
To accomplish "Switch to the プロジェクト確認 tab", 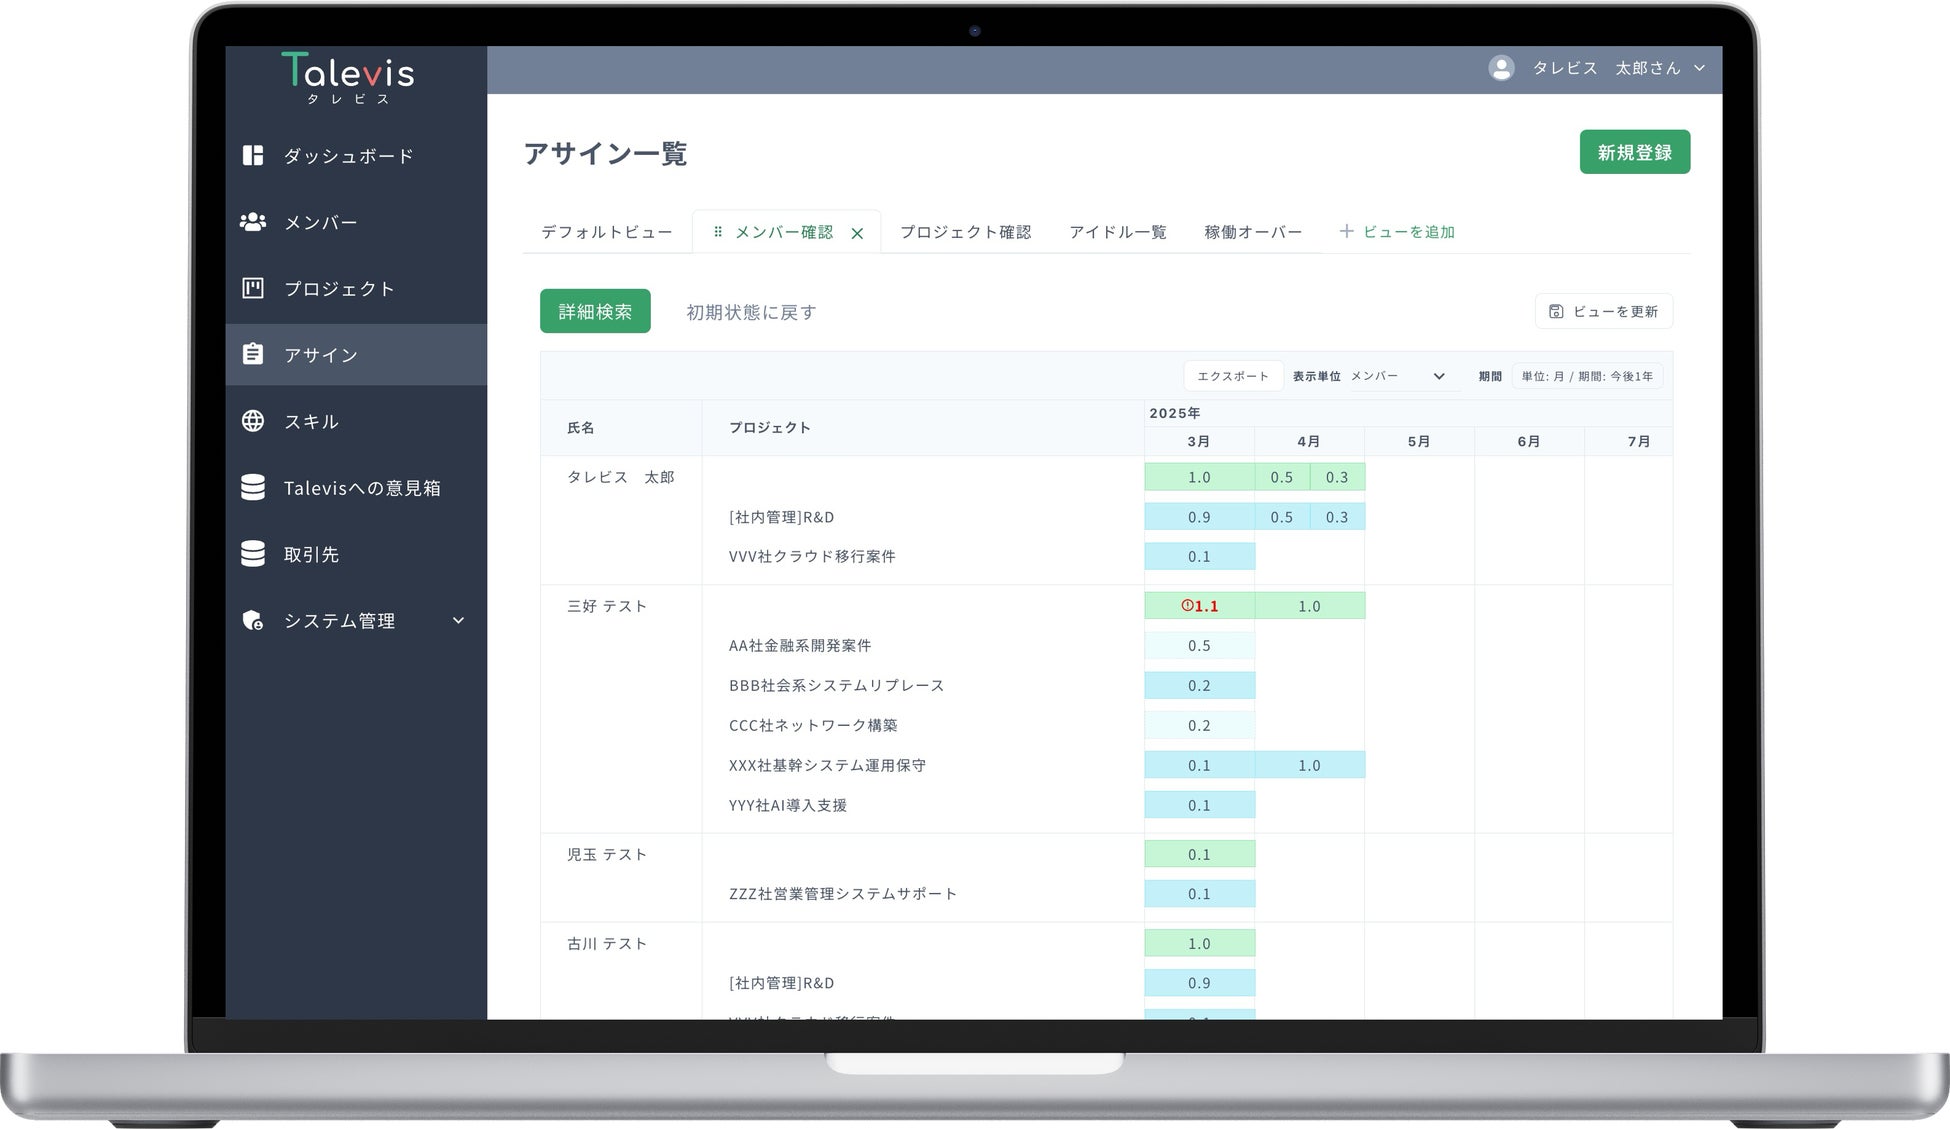I will coord(965,232).
